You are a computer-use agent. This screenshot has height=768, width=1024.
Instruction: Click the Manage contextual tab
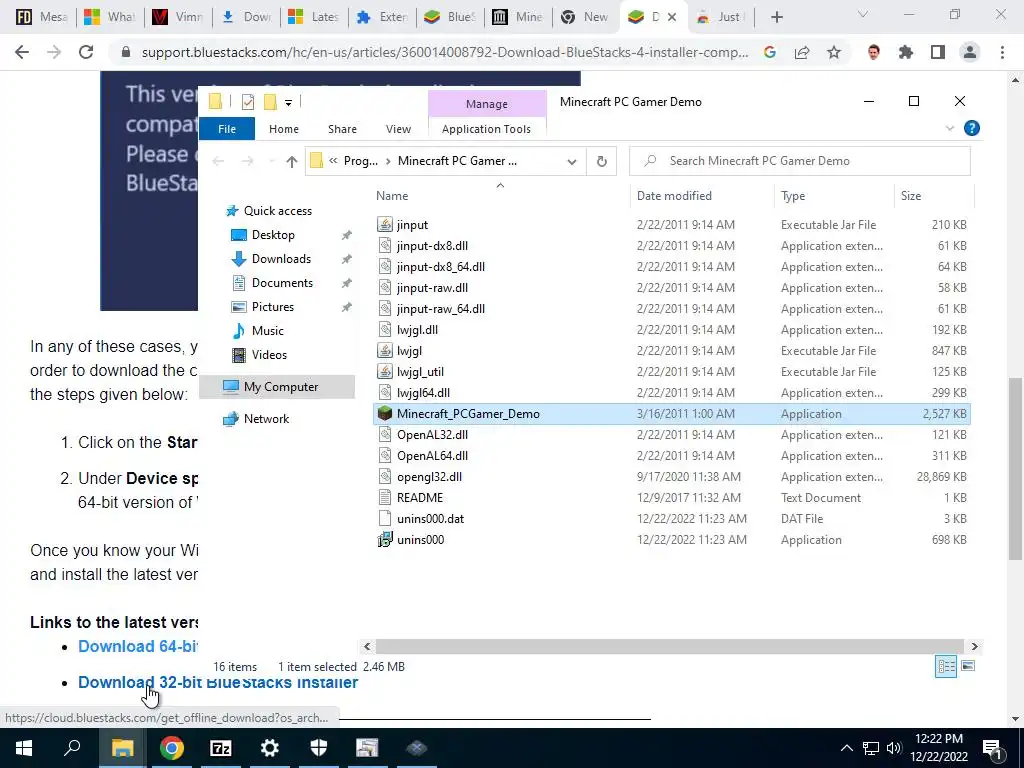point(487,104)
